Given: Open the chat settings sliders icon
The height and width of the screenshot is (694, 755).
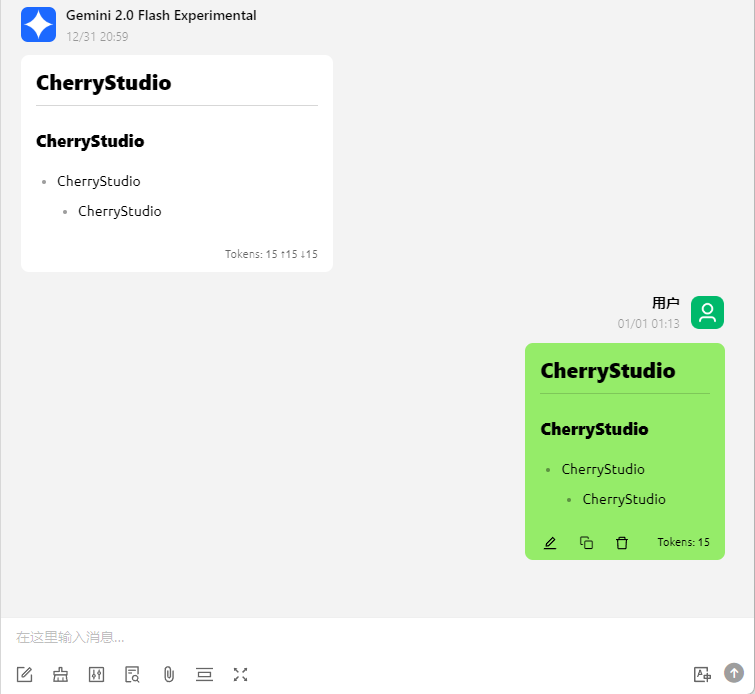Looking at the screenshot, I should coord(97,674).
